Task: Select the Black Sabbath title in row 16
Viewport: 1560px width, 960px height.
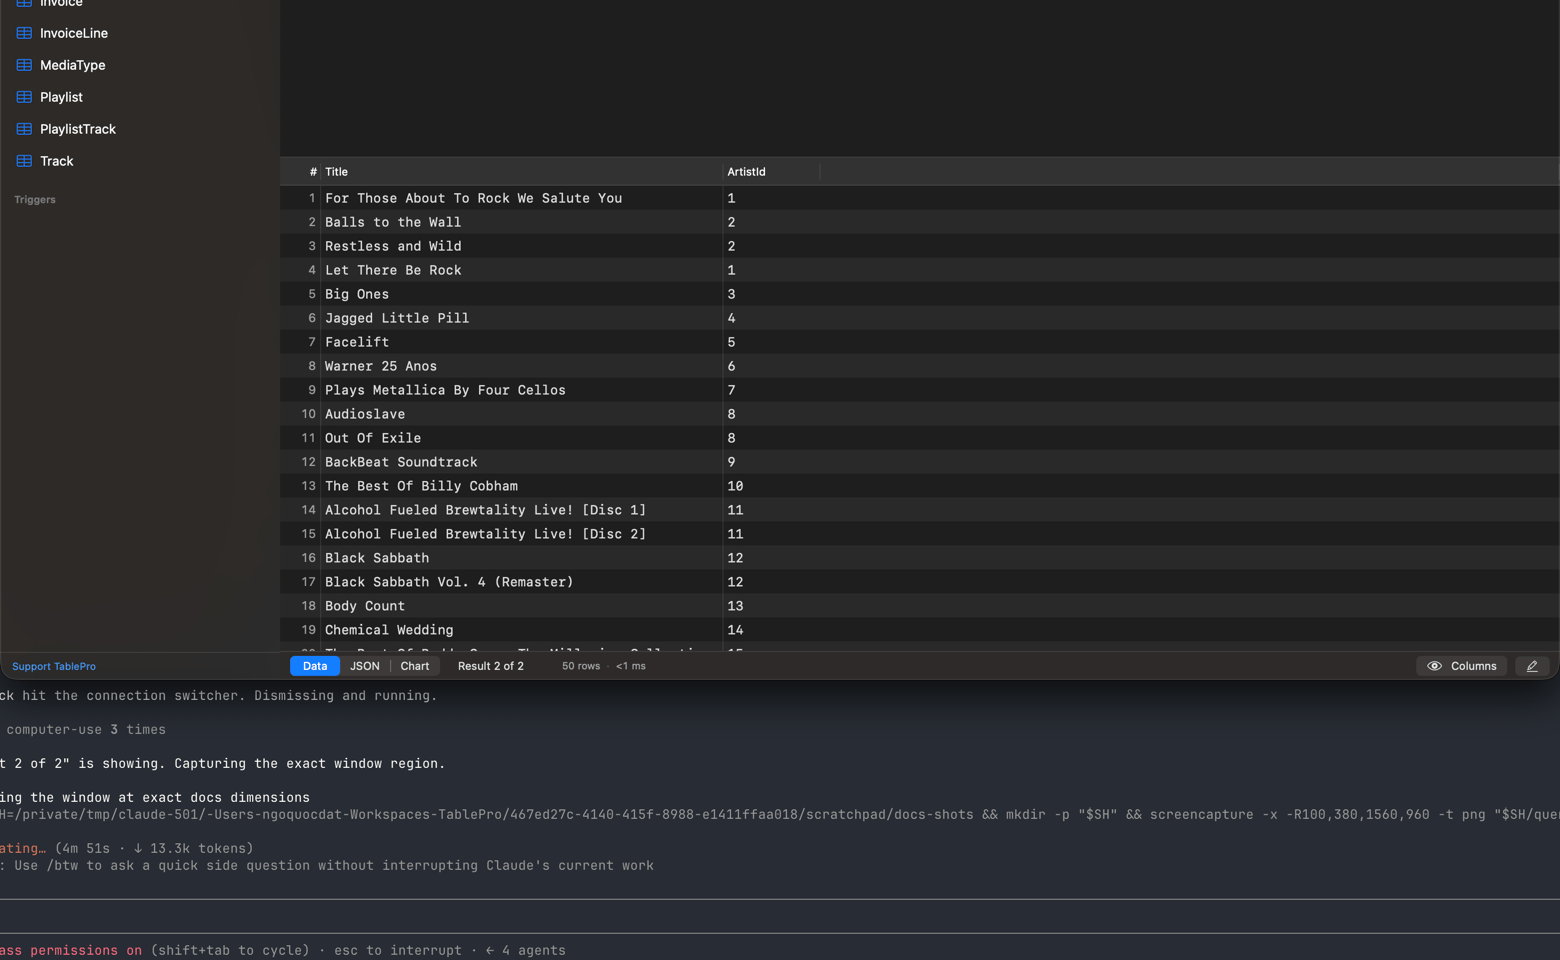Action: pos(521,558)
